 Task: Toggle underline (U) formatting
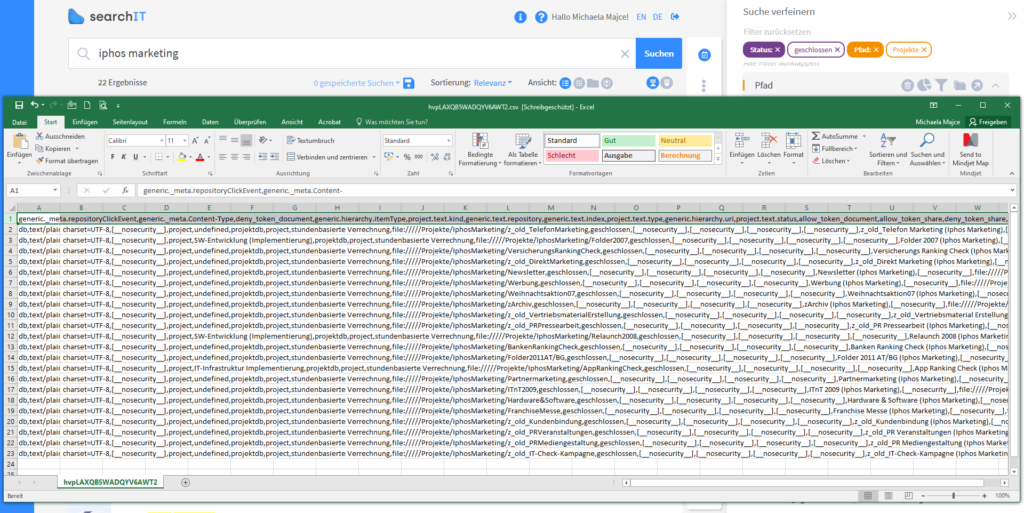click(x=136, y=157)
